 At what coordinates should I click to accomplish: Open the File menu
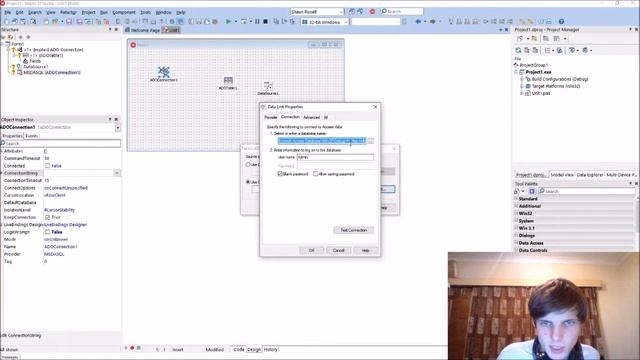click(x=8, y=12)
